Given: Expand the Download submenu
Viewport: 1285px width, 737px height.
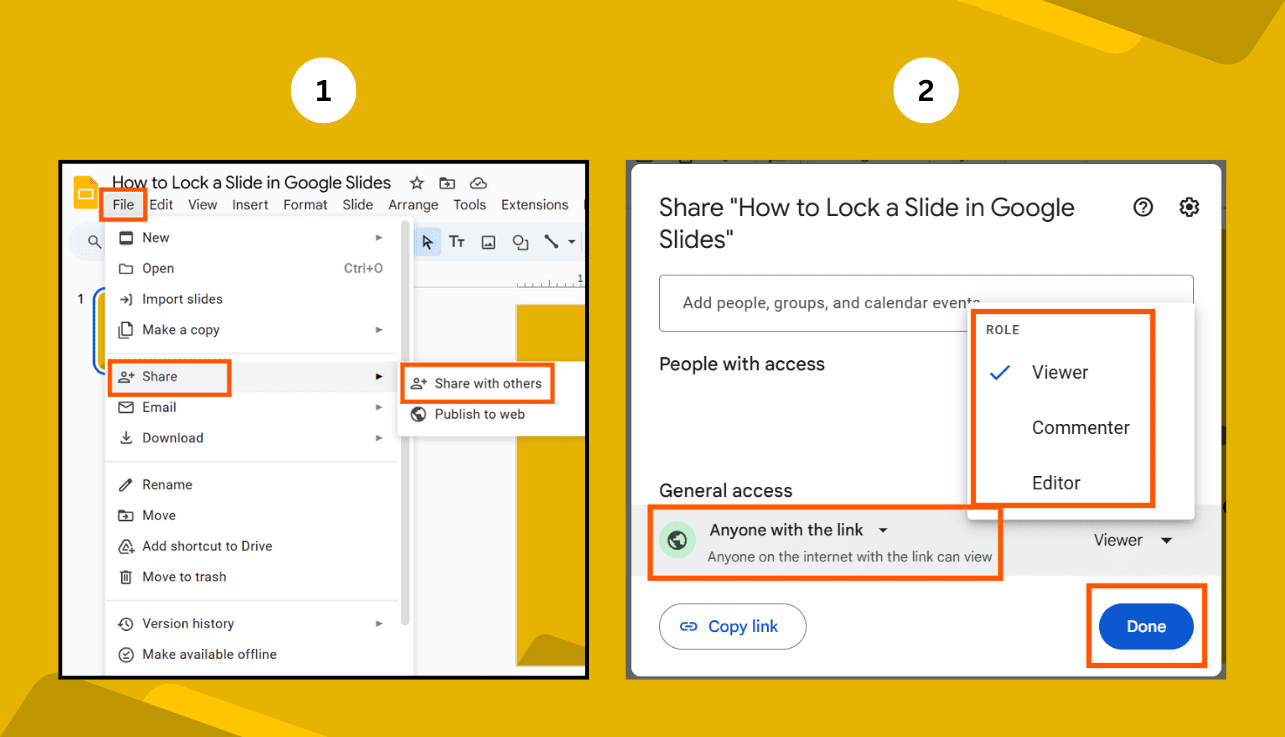Looking at the screenshot, I should [x=379, y=438].
